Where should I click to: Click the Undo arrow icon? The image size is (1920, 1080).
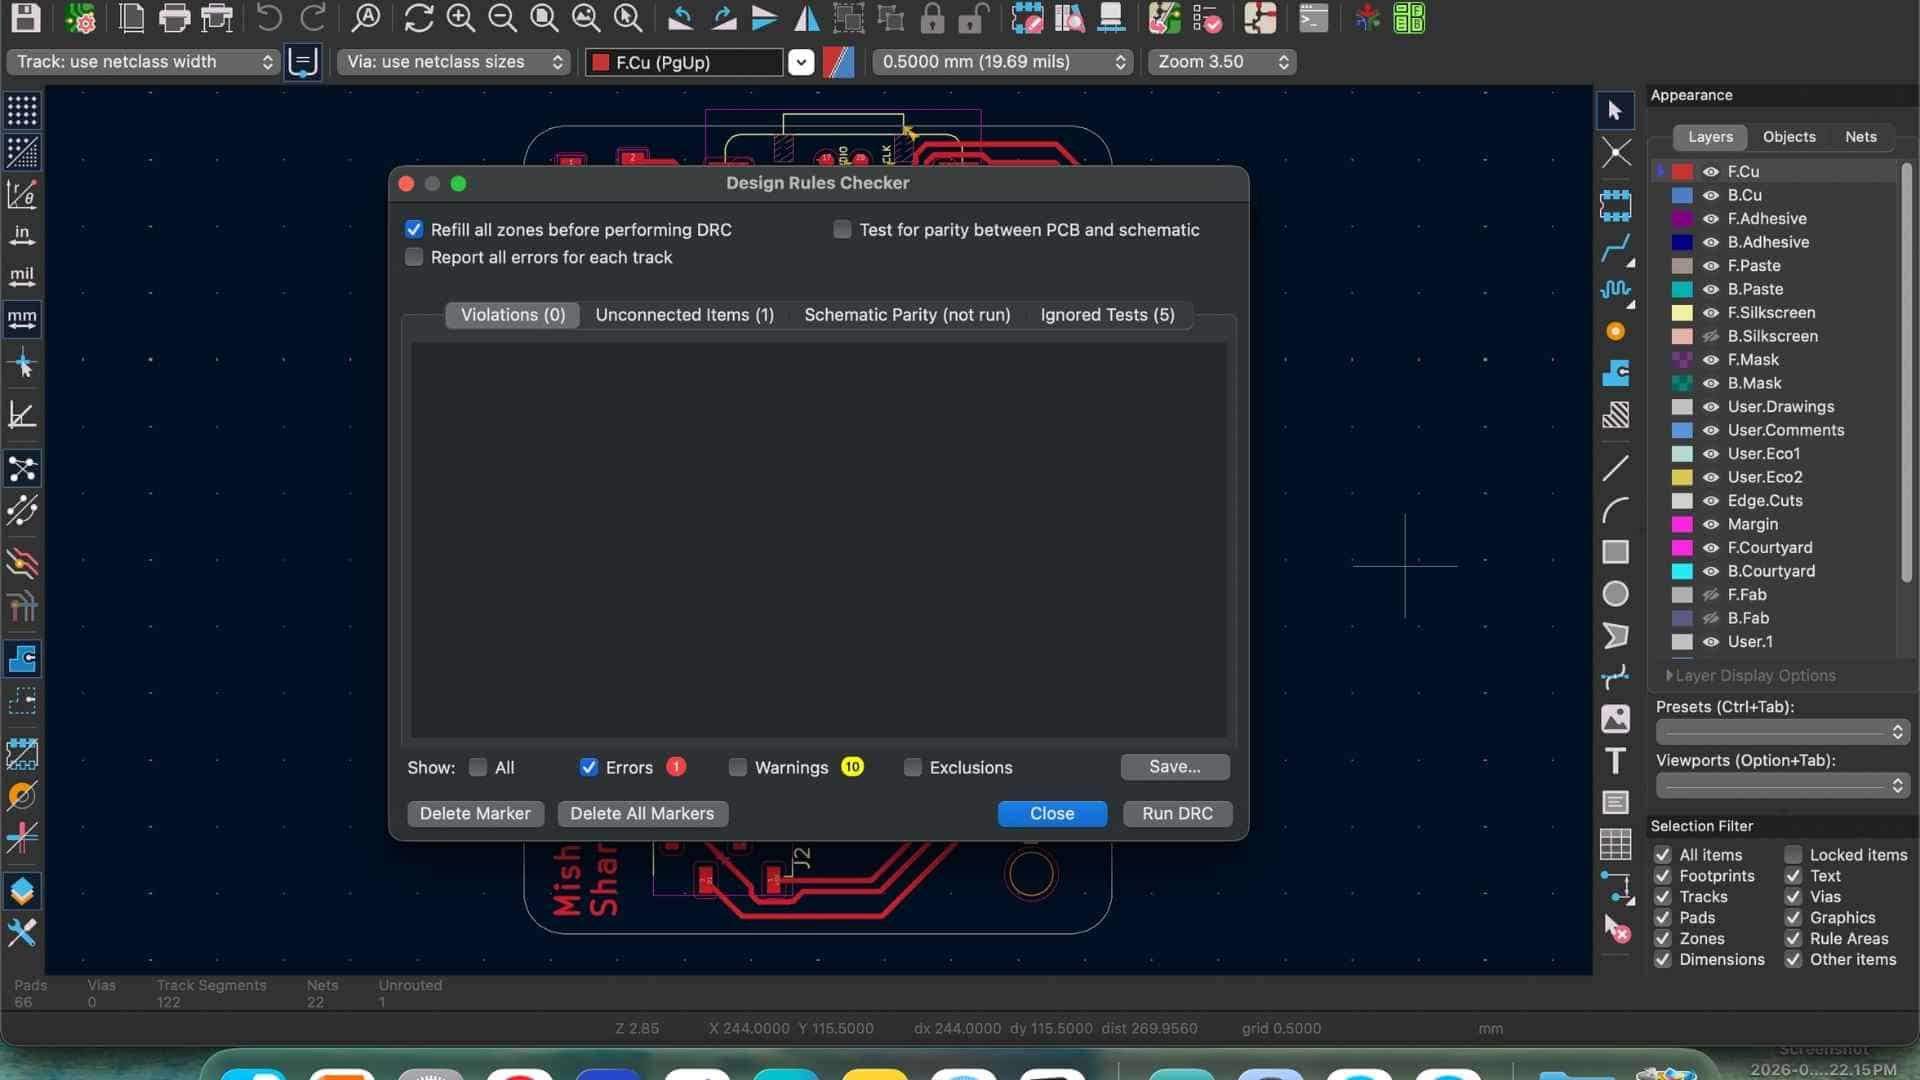268,18
